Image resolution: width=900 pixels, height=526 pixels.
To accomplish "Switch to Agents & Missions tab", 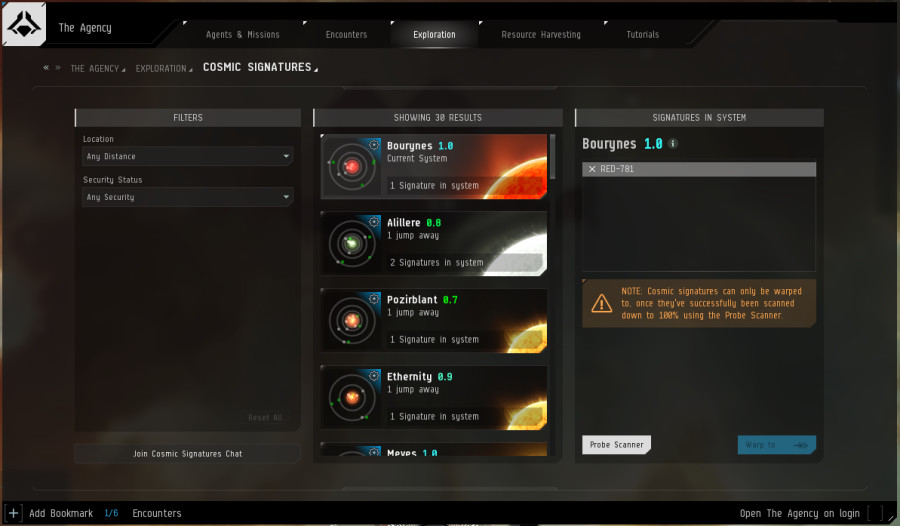I will pyautogui.click(x=243, y=34).
